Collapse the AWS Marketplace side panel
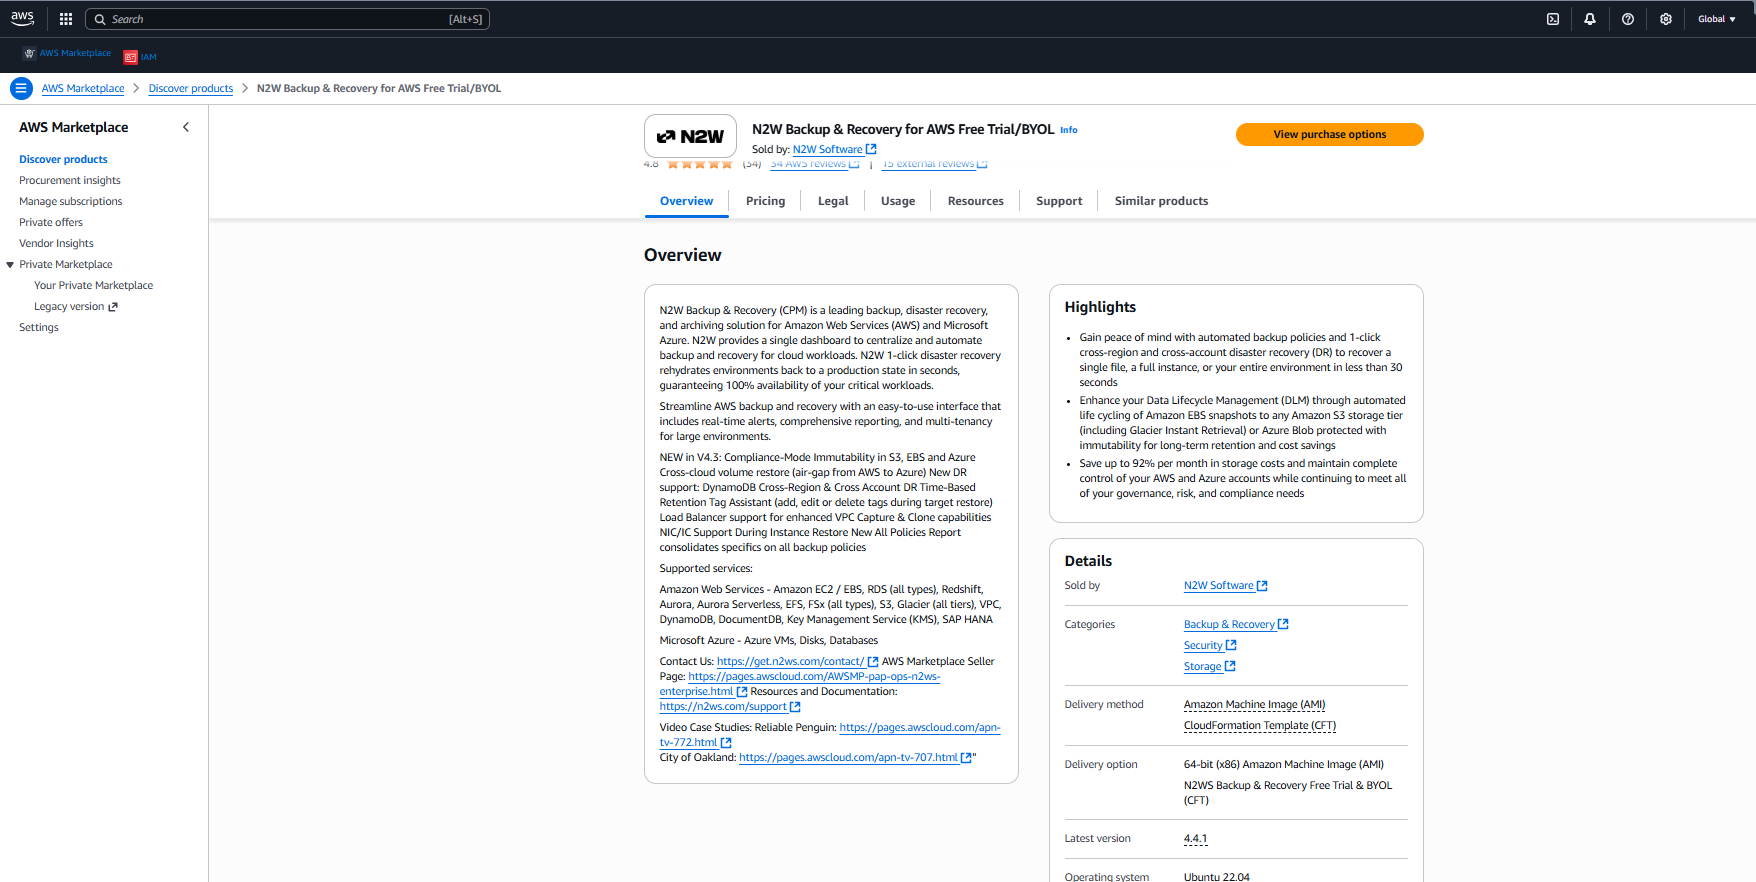 point(186,127)
